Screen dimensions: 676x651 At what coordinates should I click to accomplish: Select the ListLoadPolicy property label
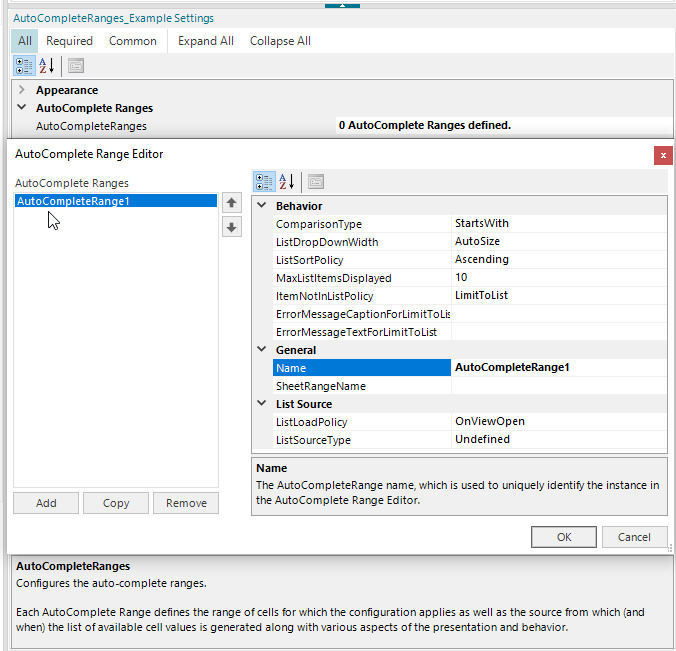(311, 422)
